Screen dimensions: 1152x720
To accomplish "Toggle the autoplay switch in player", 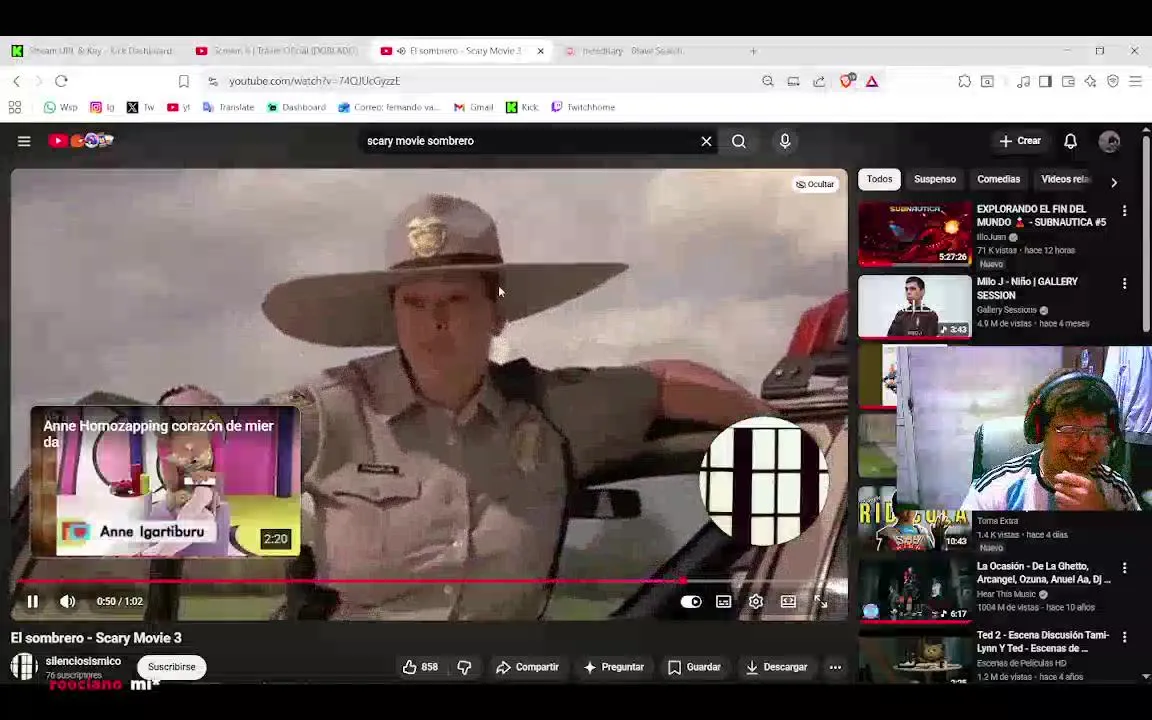I will [691, 602].
